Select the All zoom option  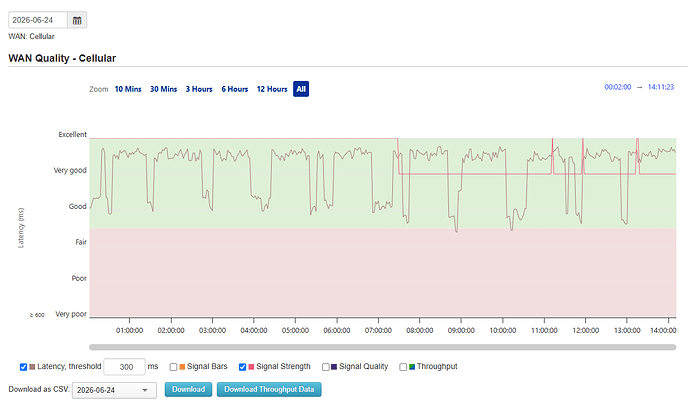pyautogui.click(x=301, y=89)
